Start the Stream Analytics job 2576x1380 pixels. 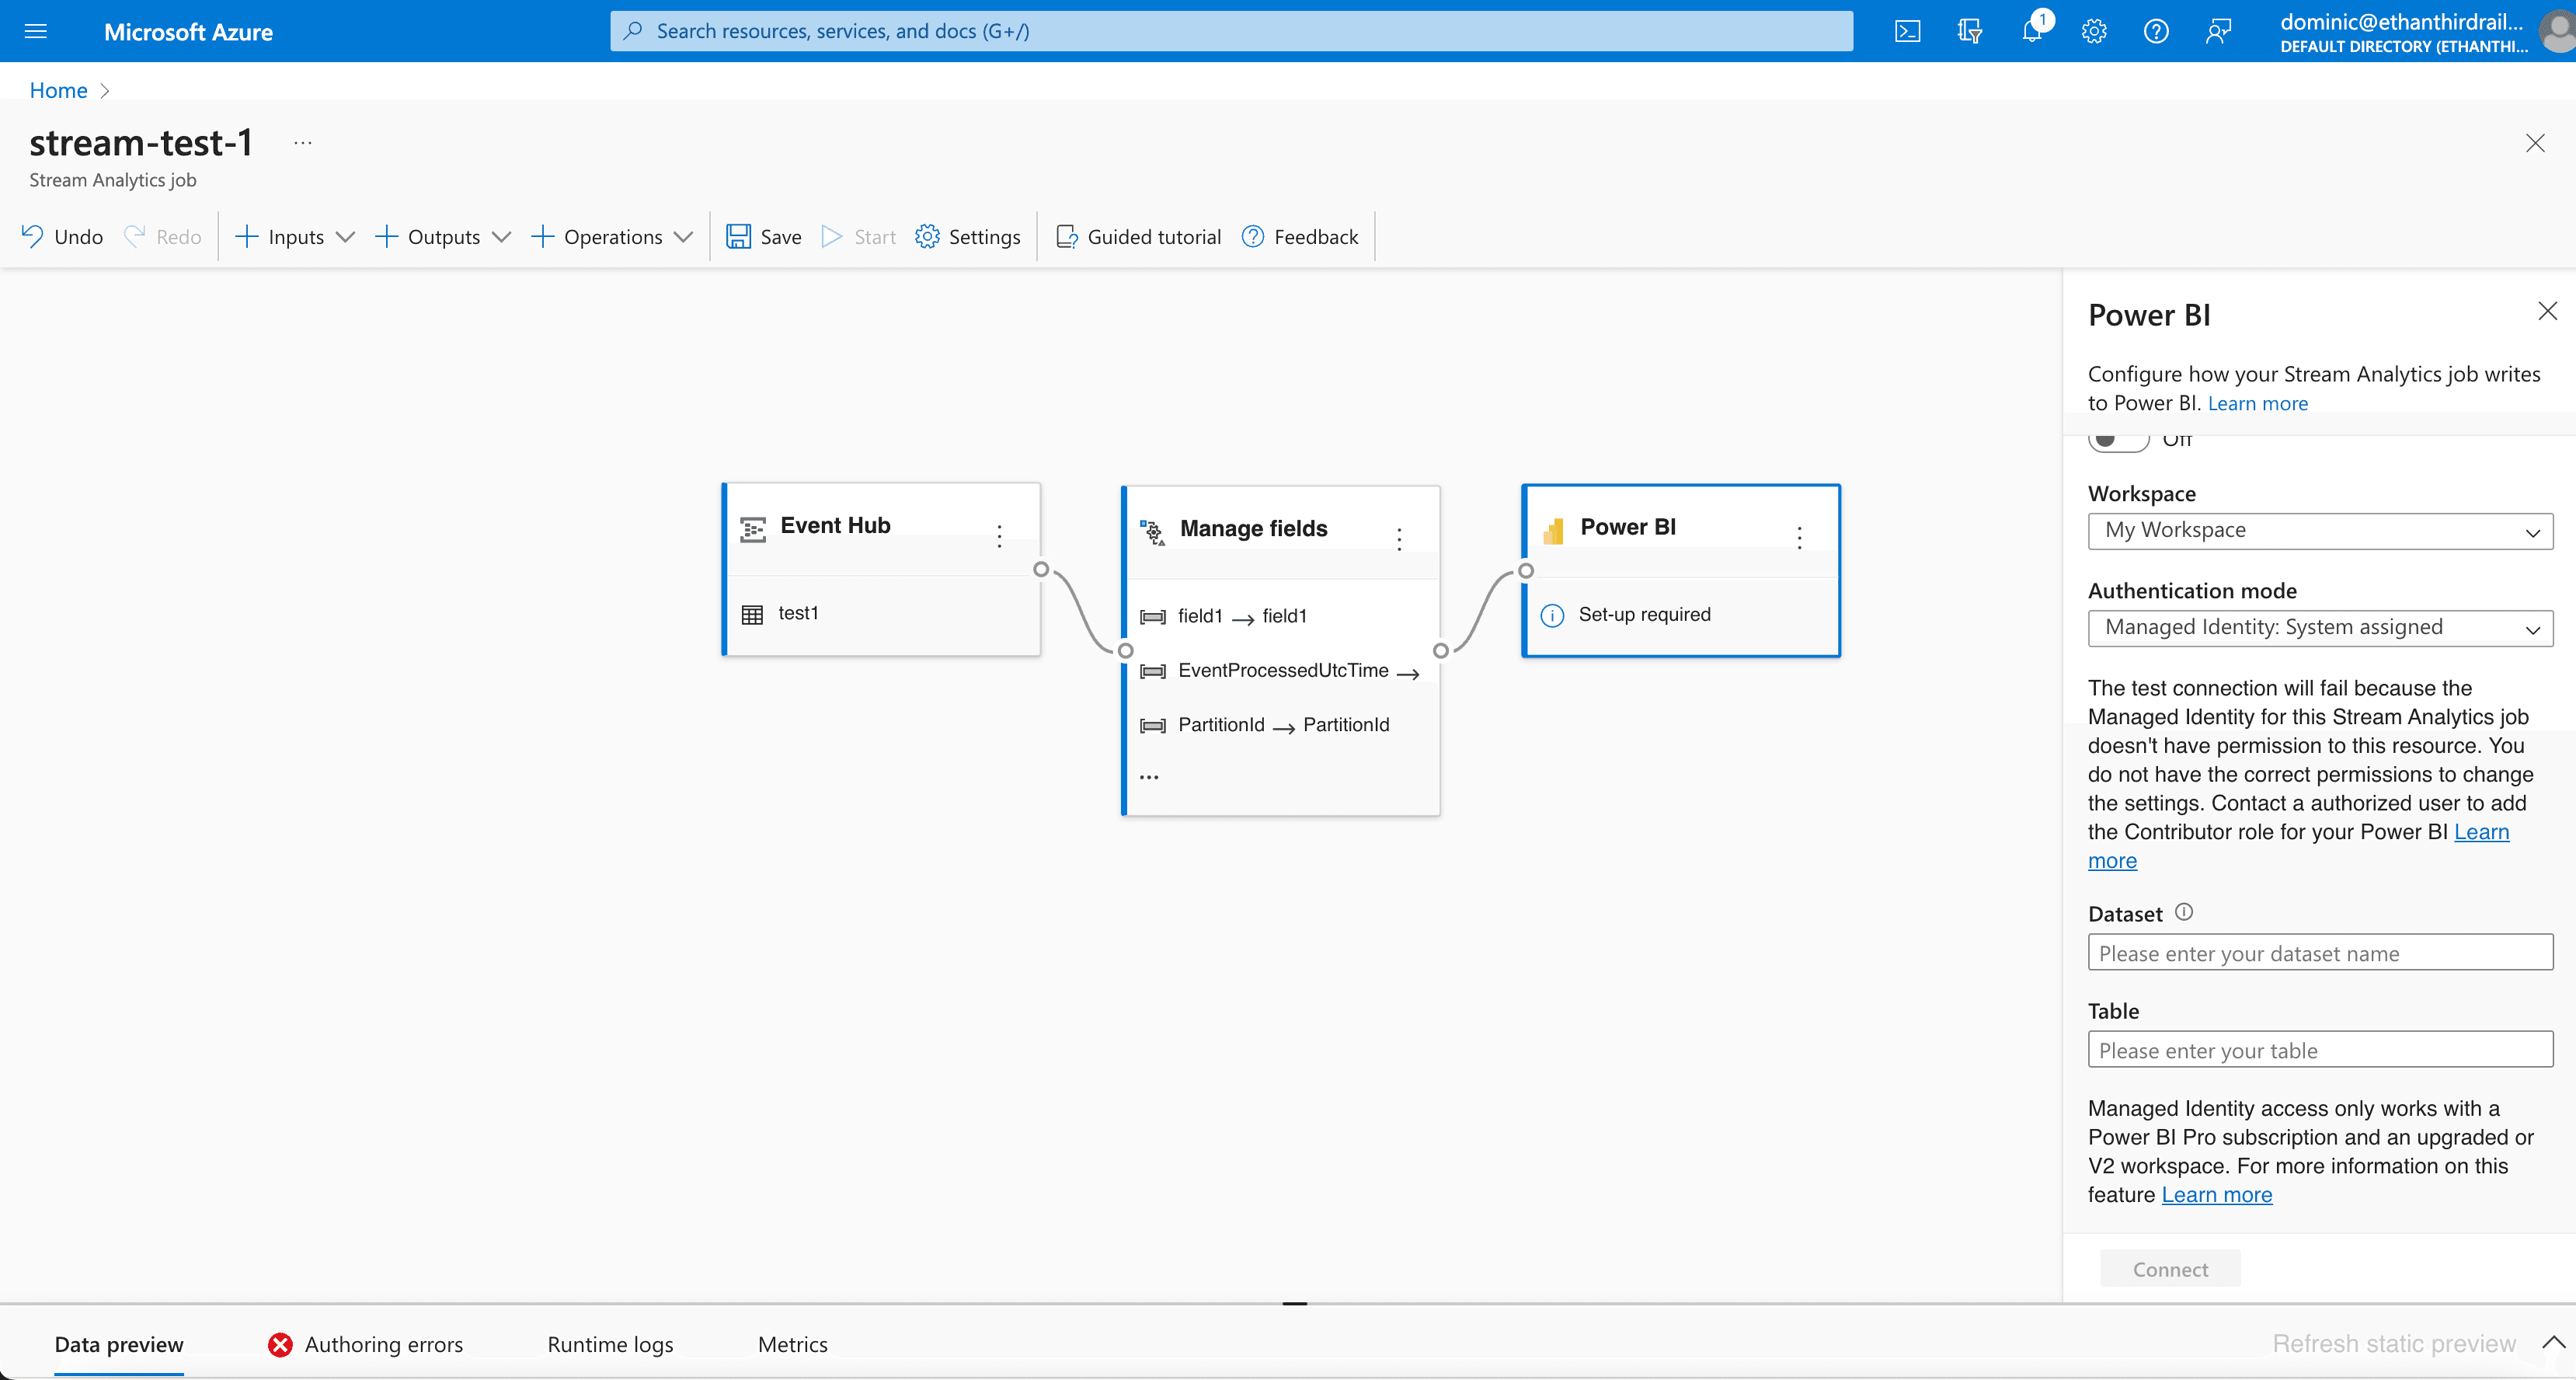858,236
